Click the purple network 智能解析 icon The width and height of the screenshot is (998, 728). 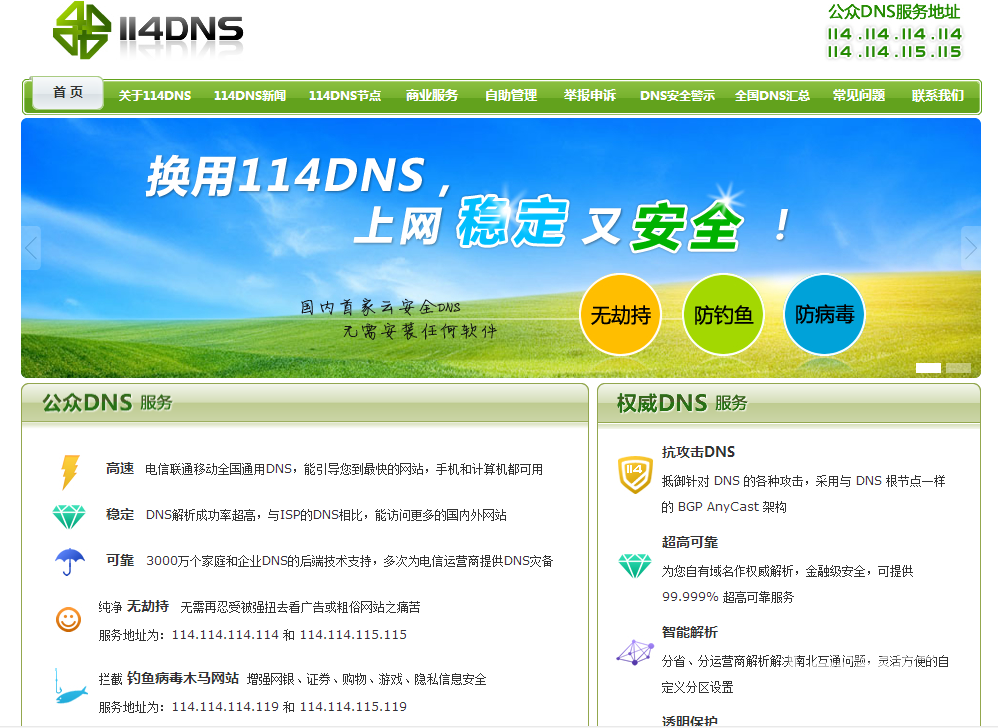pyautogui.click(x=635, y=653)
